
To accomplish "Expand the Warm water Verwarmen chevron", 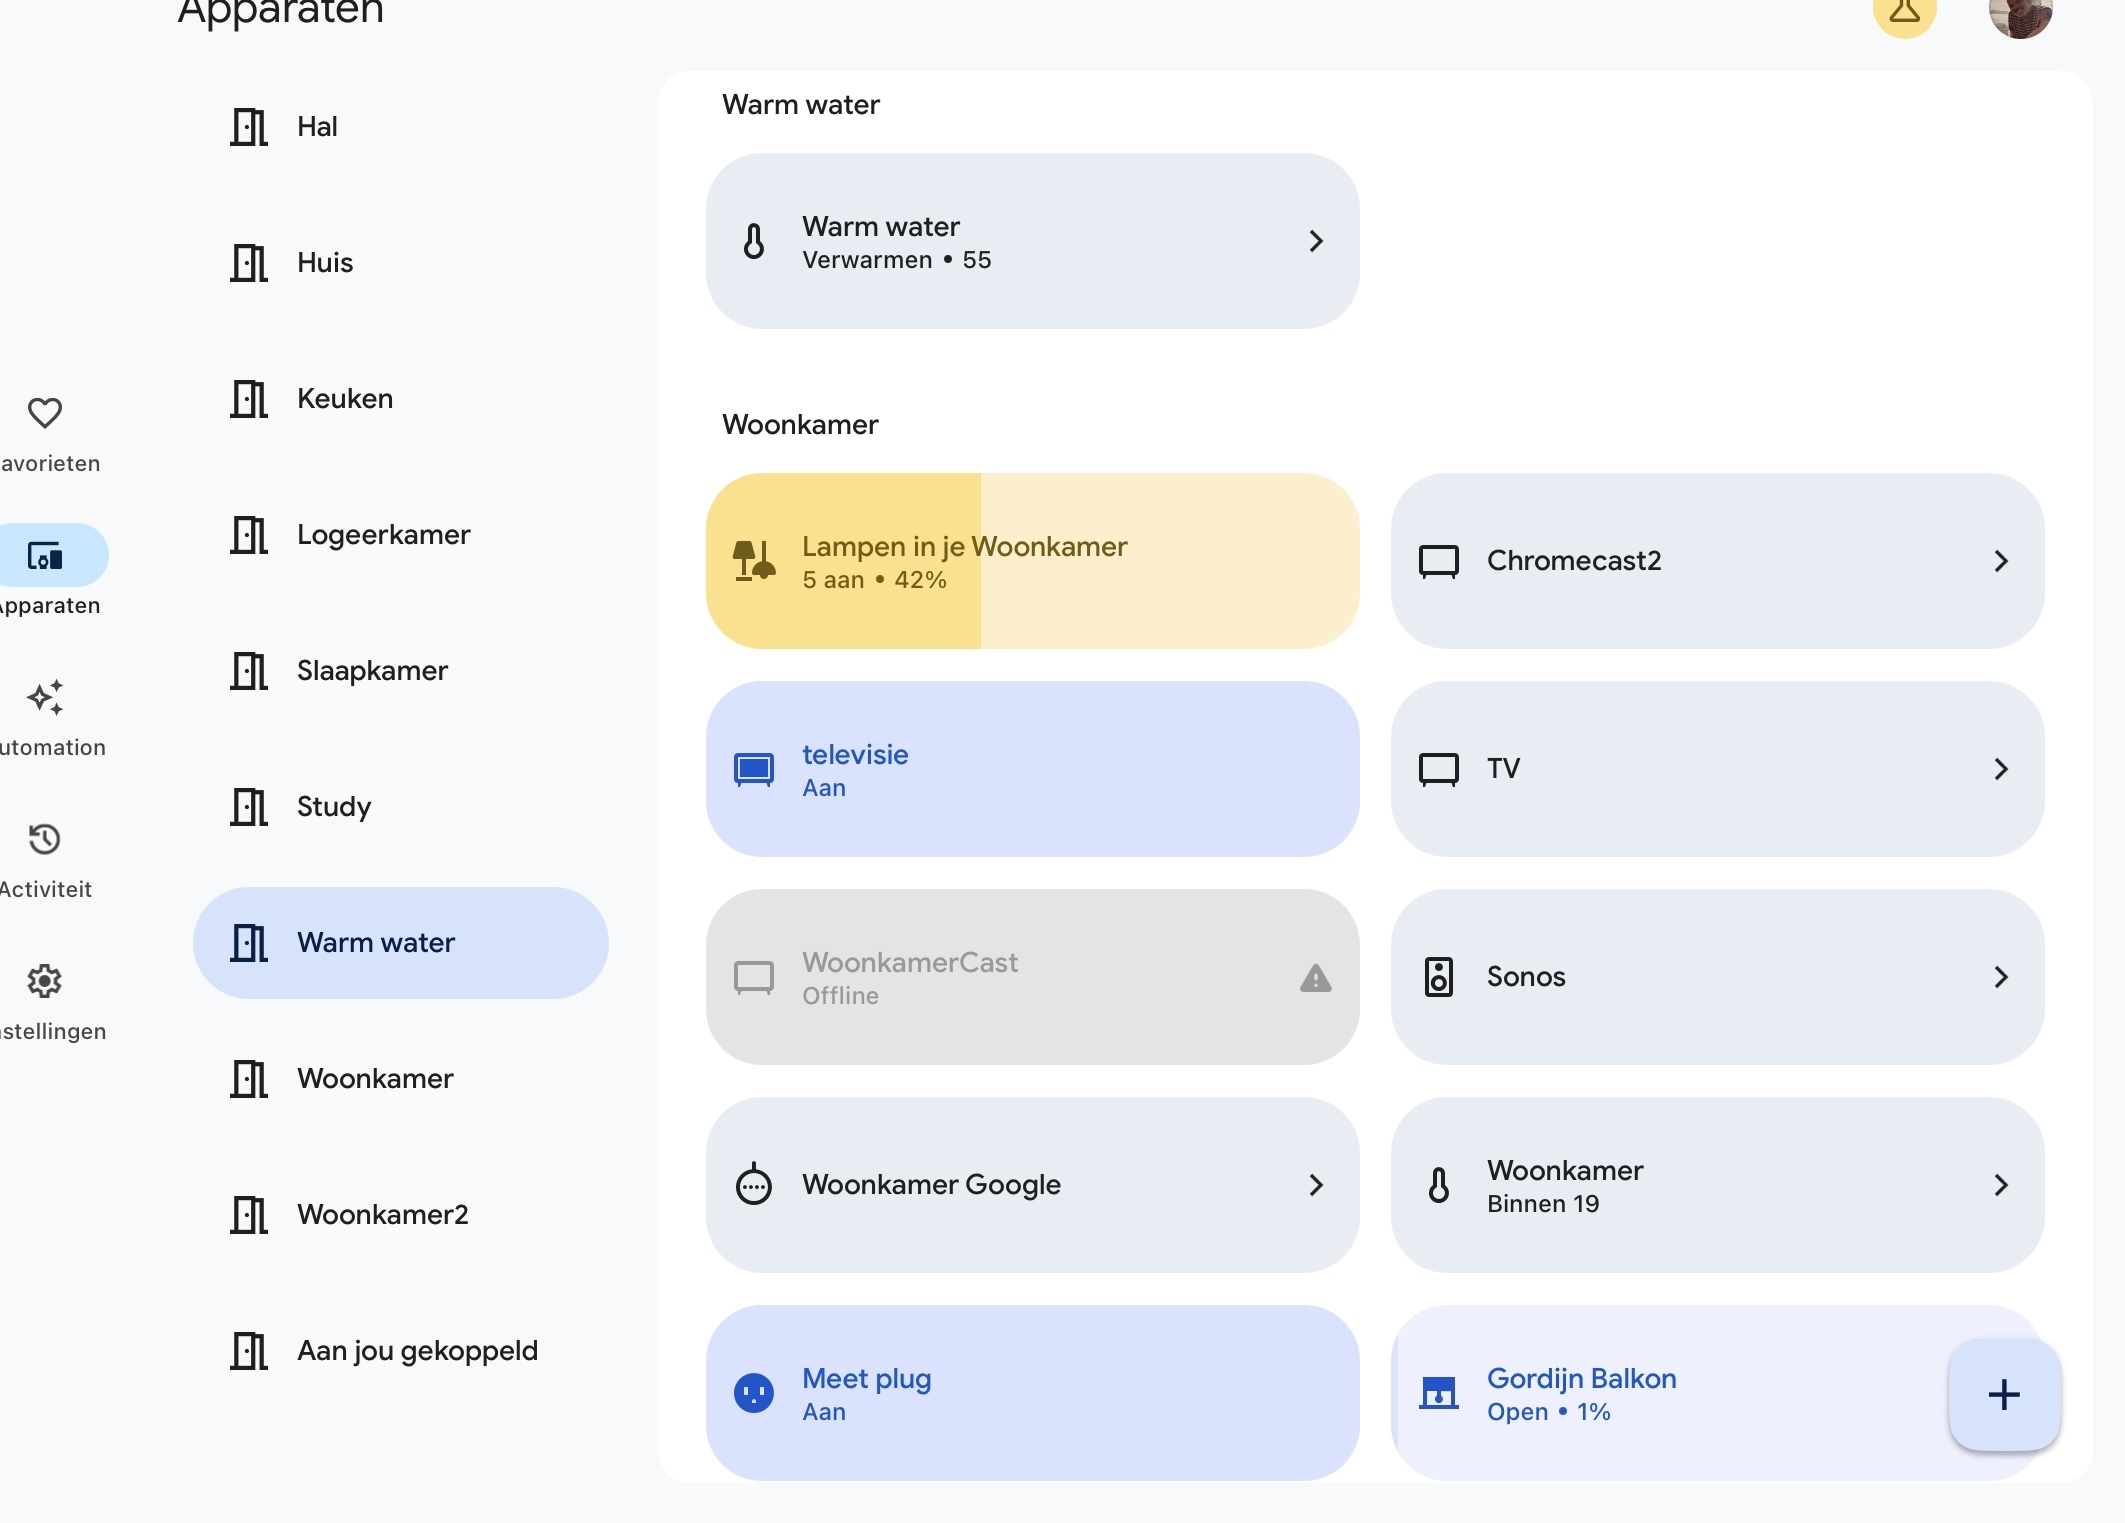I will tap(1316, 241).
